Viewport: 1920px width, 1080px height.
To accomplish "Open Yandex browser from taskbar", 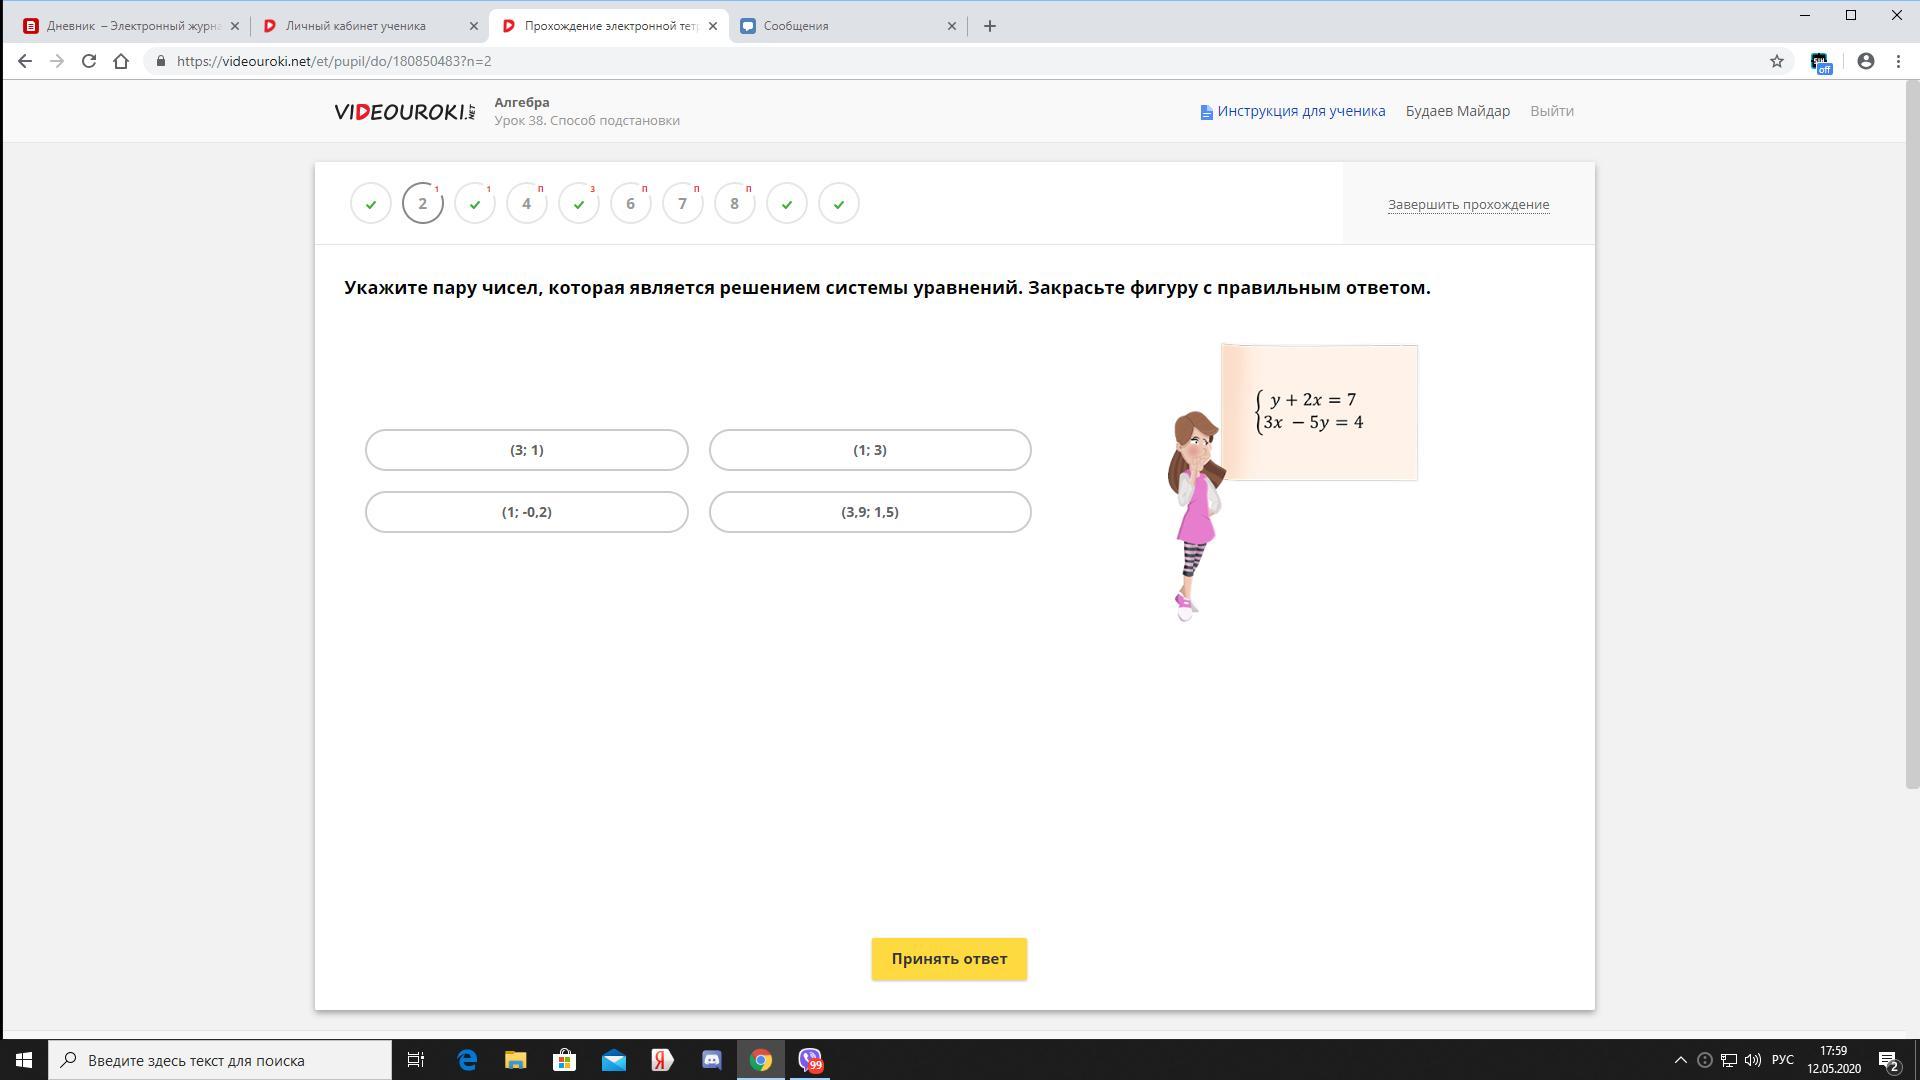I will pos(662,1060).
